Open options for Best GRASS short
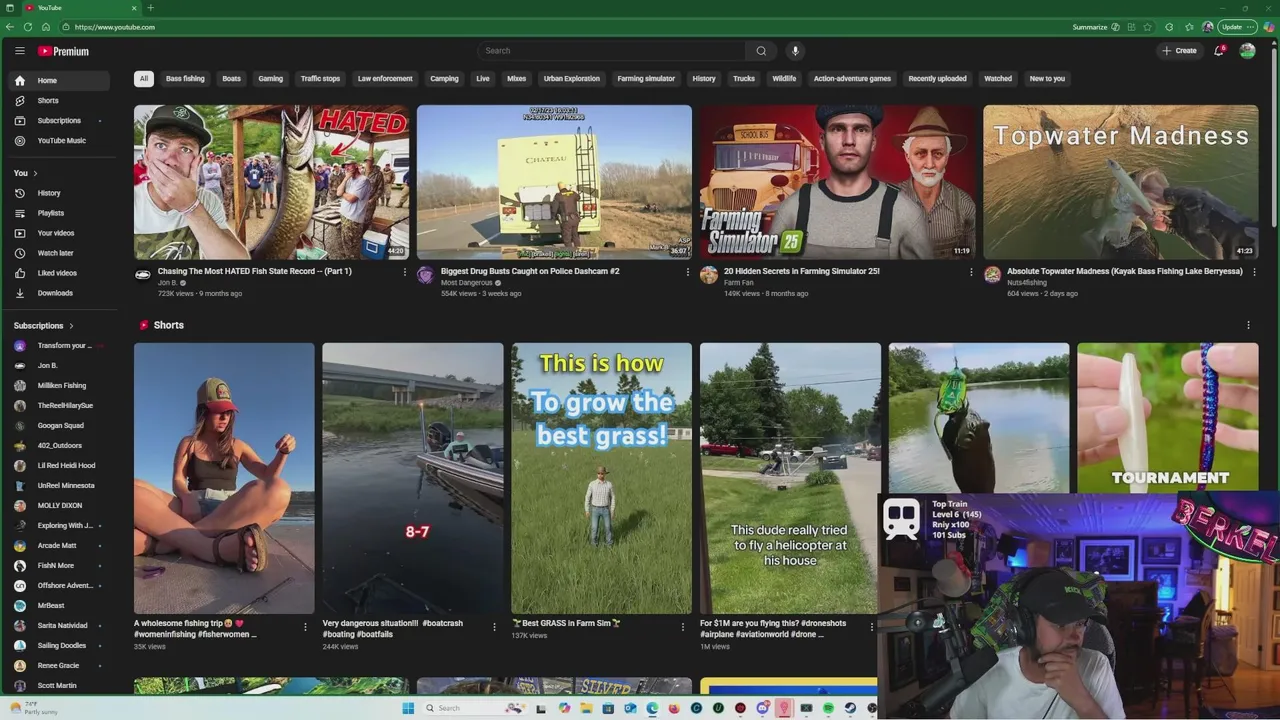Screen dimensions: 1280x720 (x=682, y=627)
